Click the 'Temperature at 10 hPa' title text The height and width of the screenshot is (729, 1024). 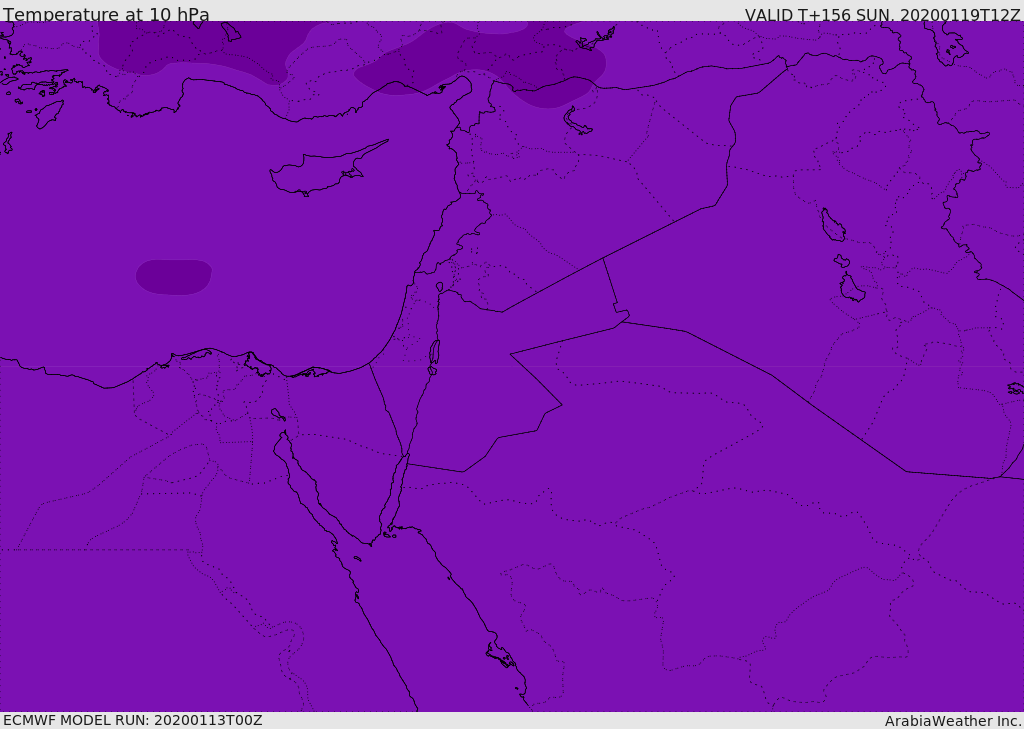tap(106, 14)
